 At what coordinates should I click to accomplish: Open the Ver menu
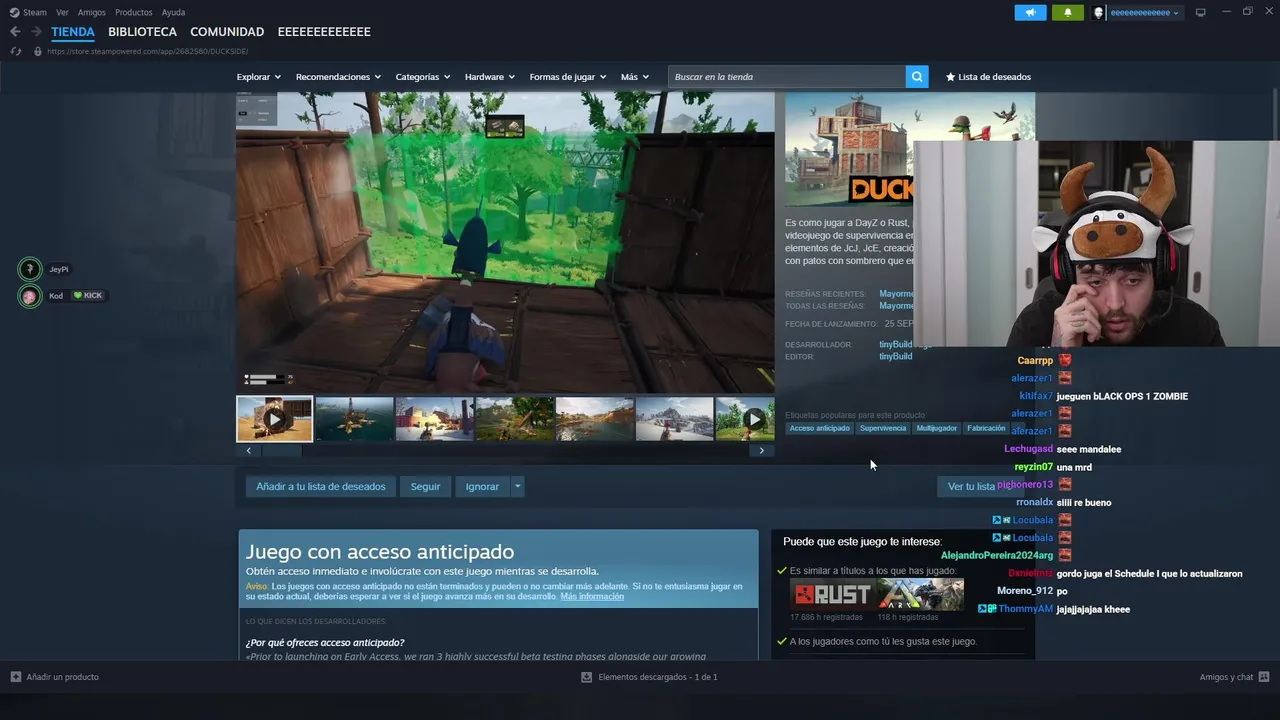[62, 12]
